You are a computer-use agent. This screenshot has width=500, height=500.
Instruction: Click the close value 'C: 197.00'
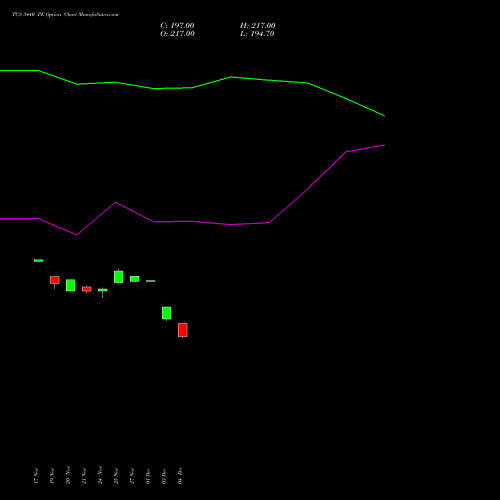point(177,26)
